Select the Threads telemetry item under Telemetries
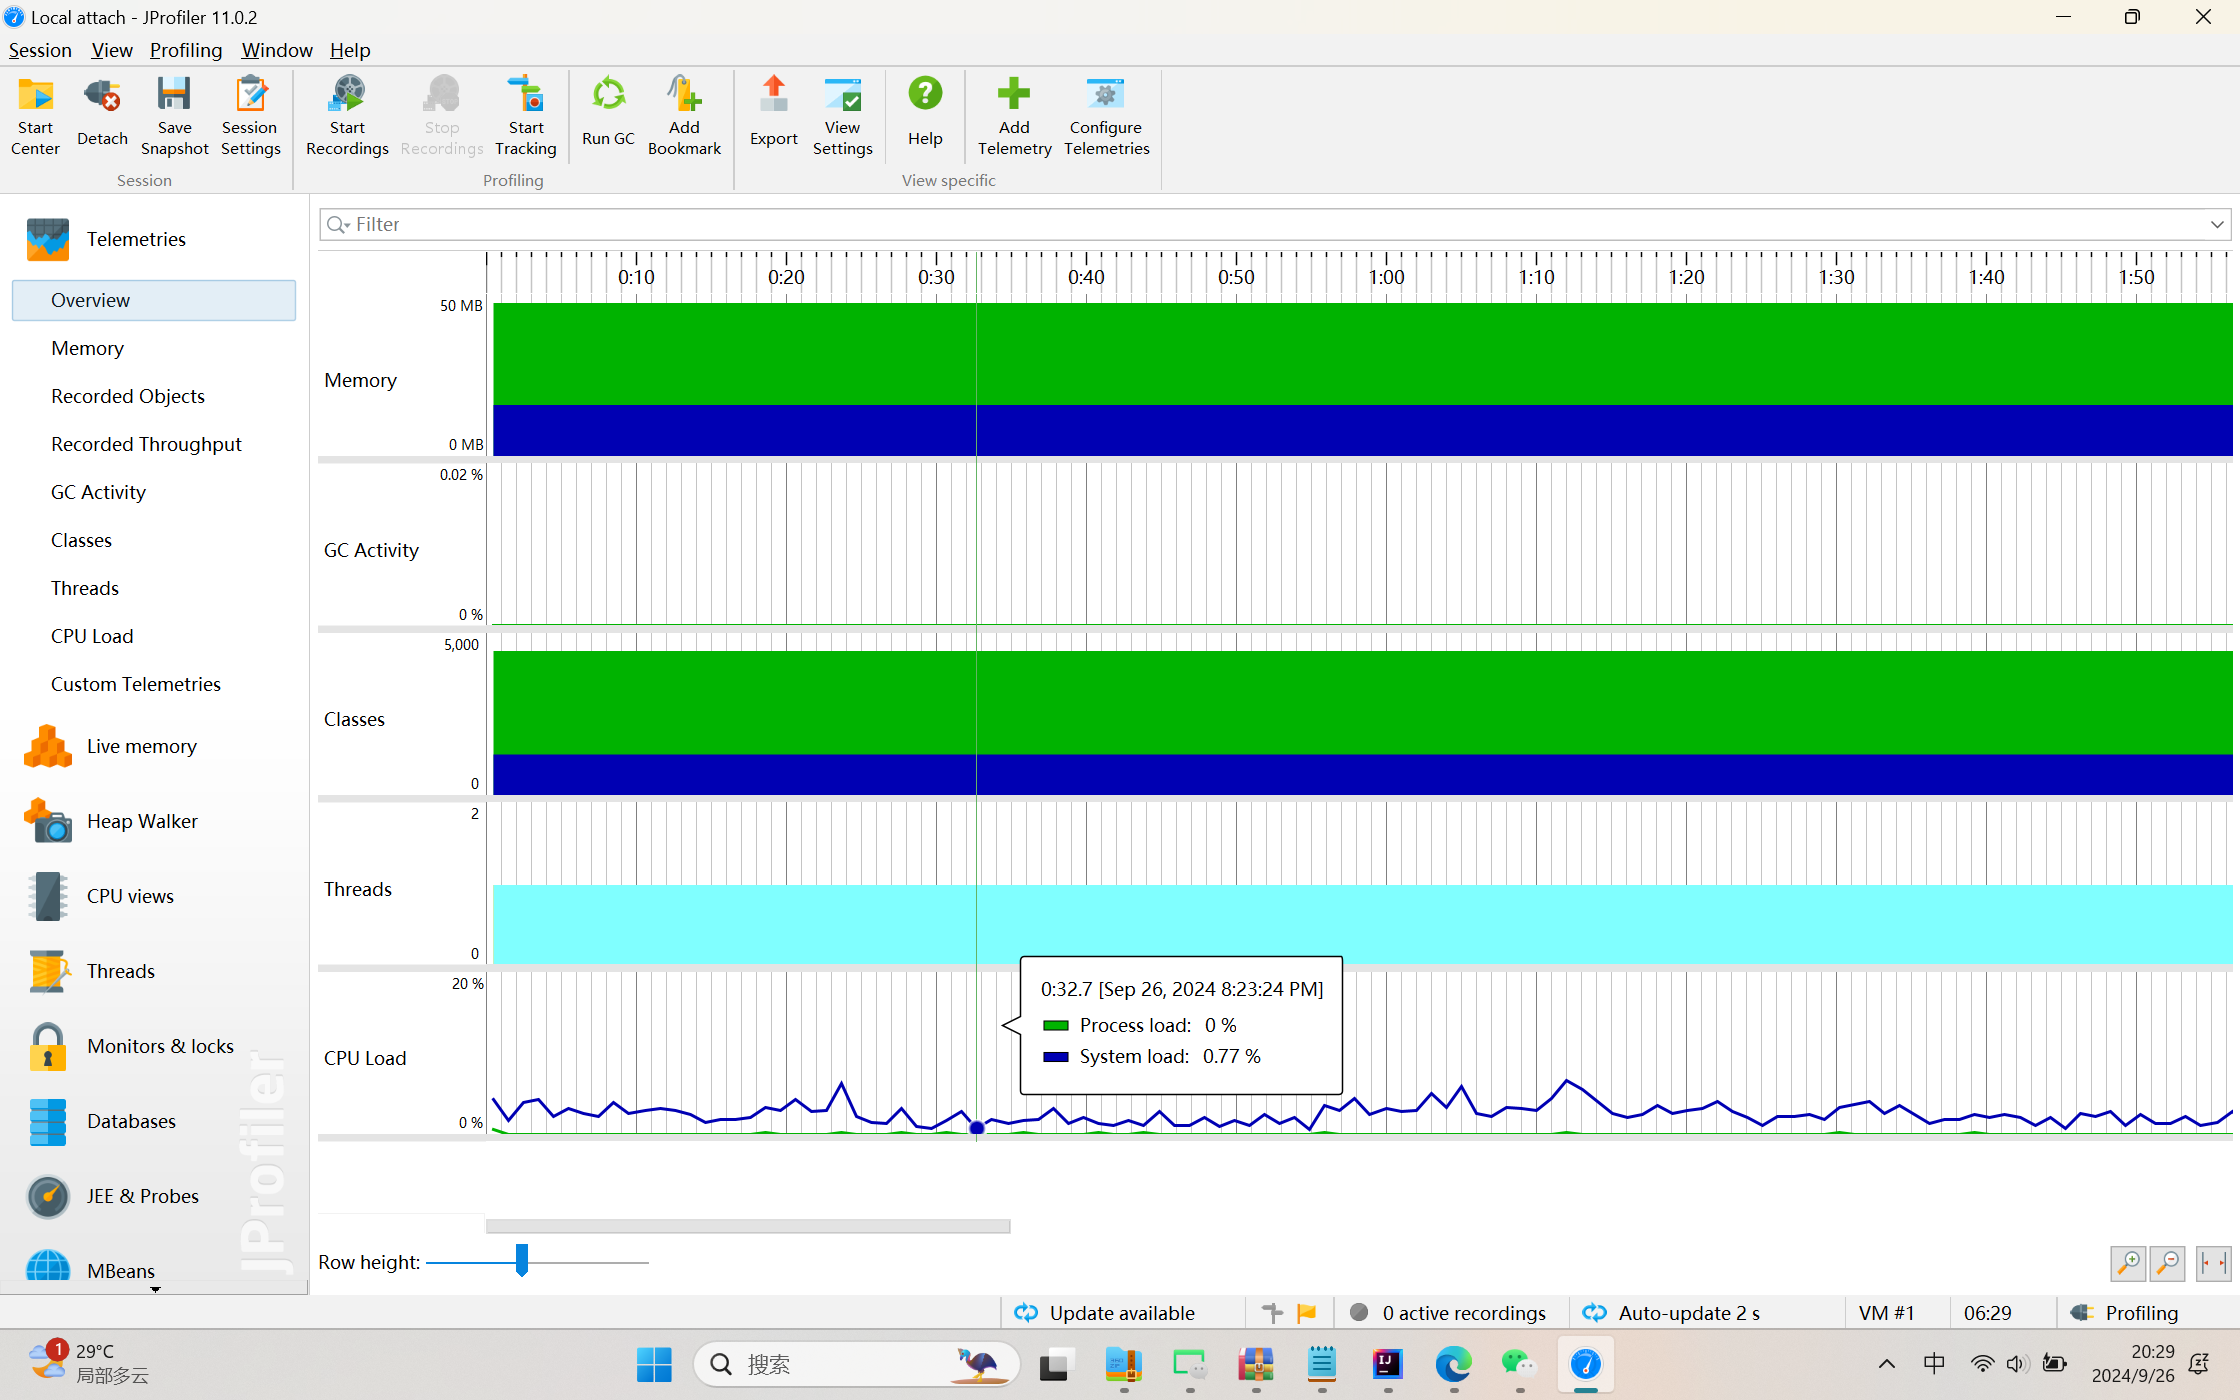 coord(85,588)
